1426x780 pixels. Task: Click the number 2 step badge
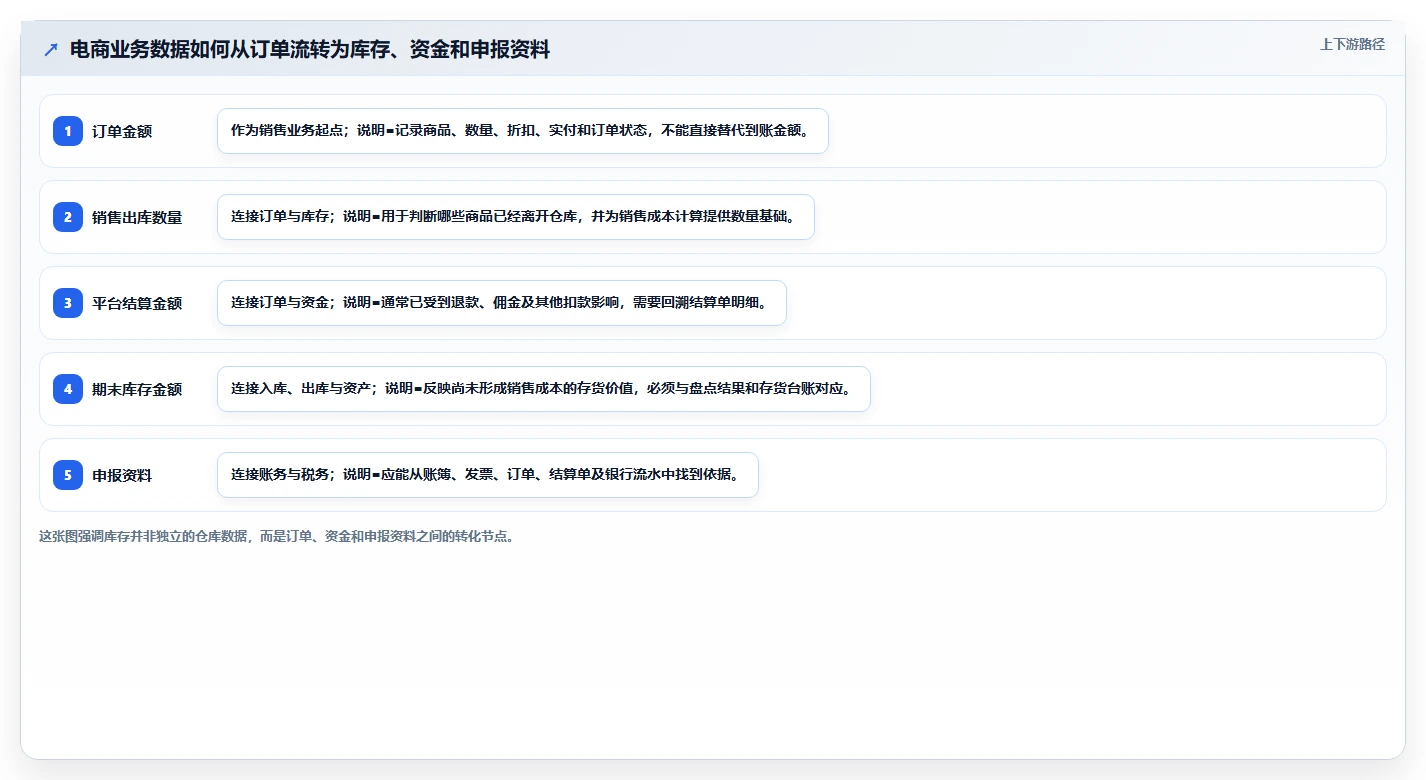[x=68, y=217]
